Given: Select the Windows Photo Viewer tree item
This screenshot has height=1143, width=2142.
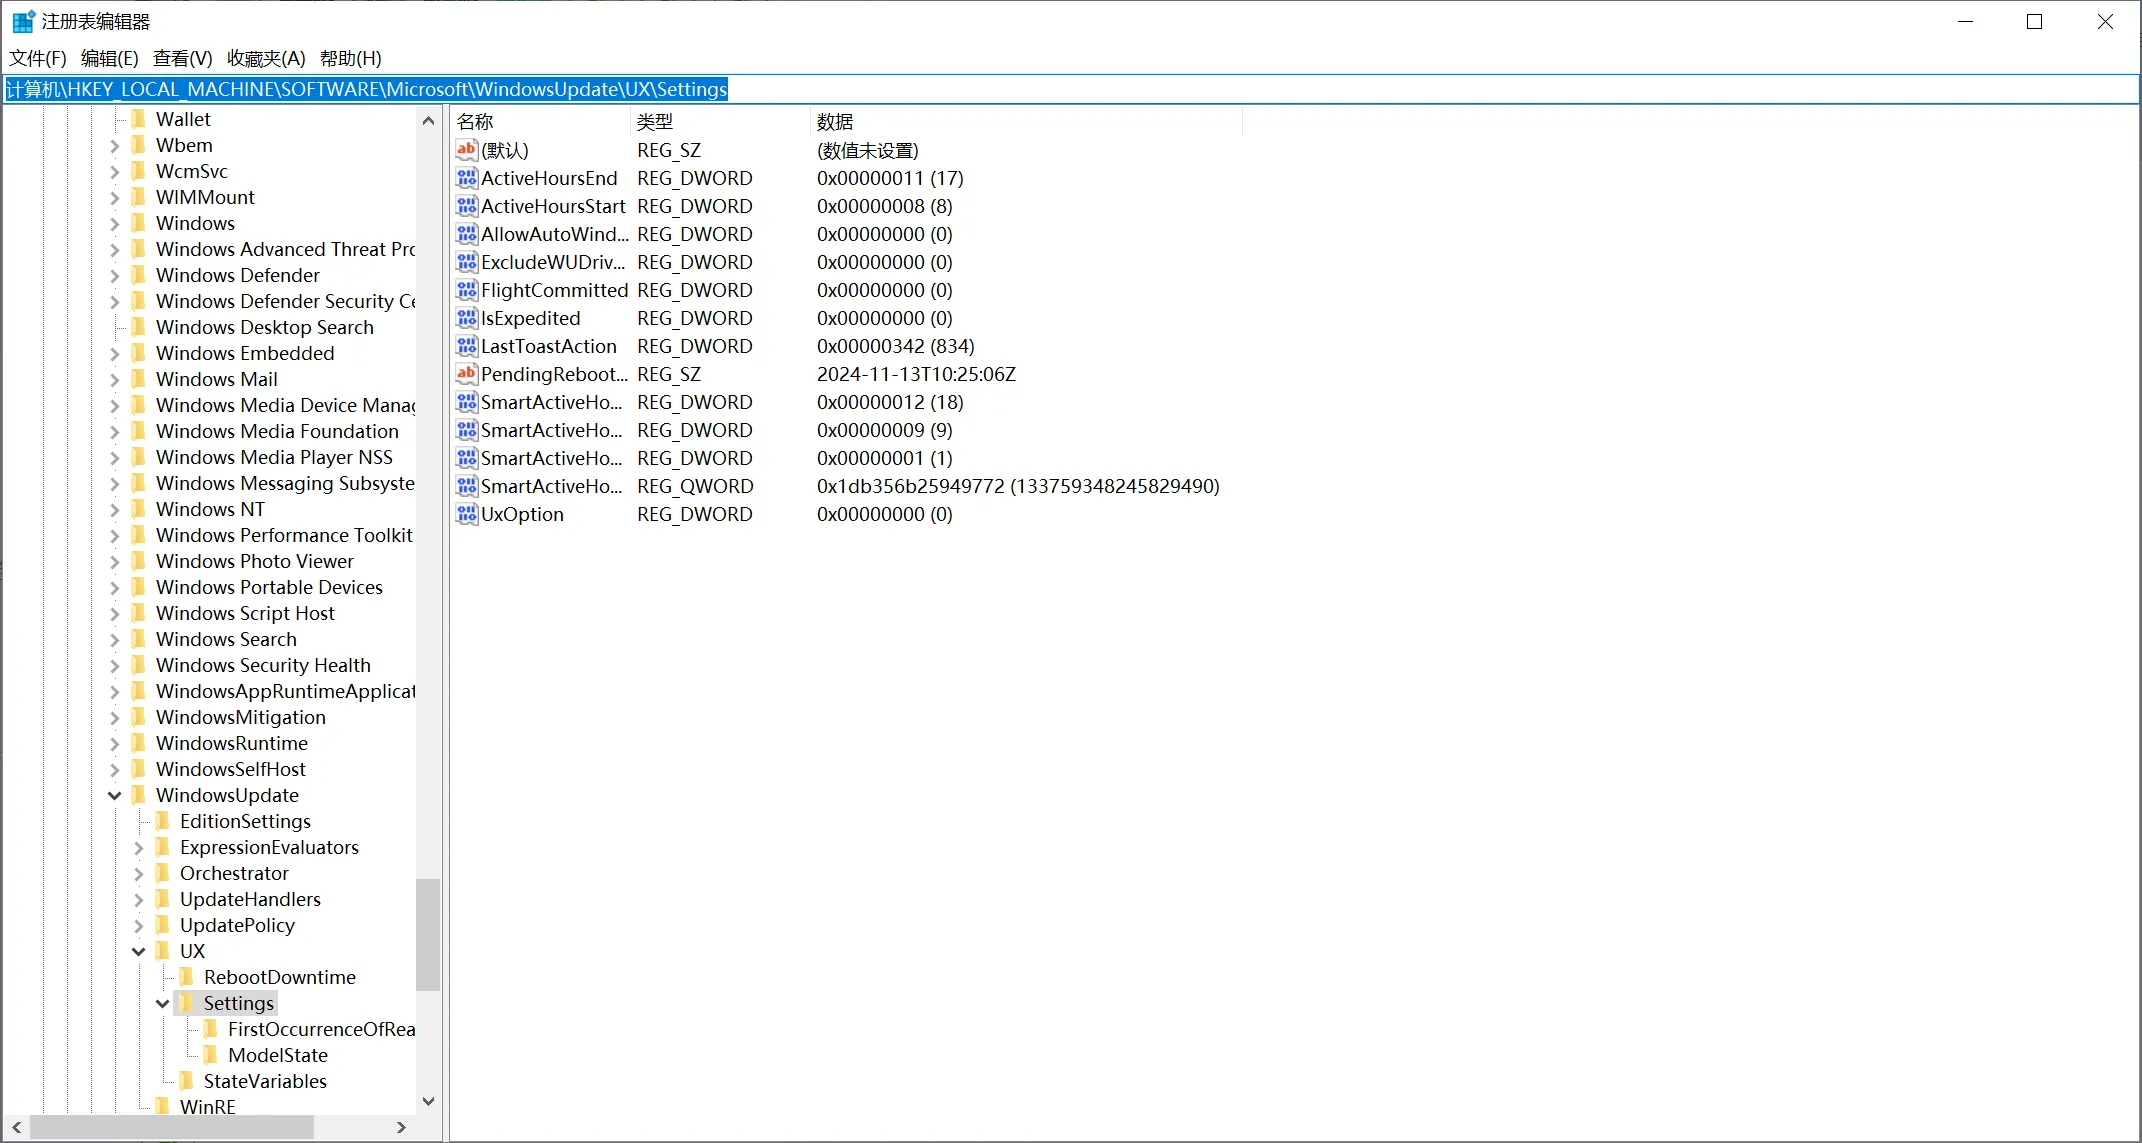Looking at the screenshot, I should tap(254, 561).
